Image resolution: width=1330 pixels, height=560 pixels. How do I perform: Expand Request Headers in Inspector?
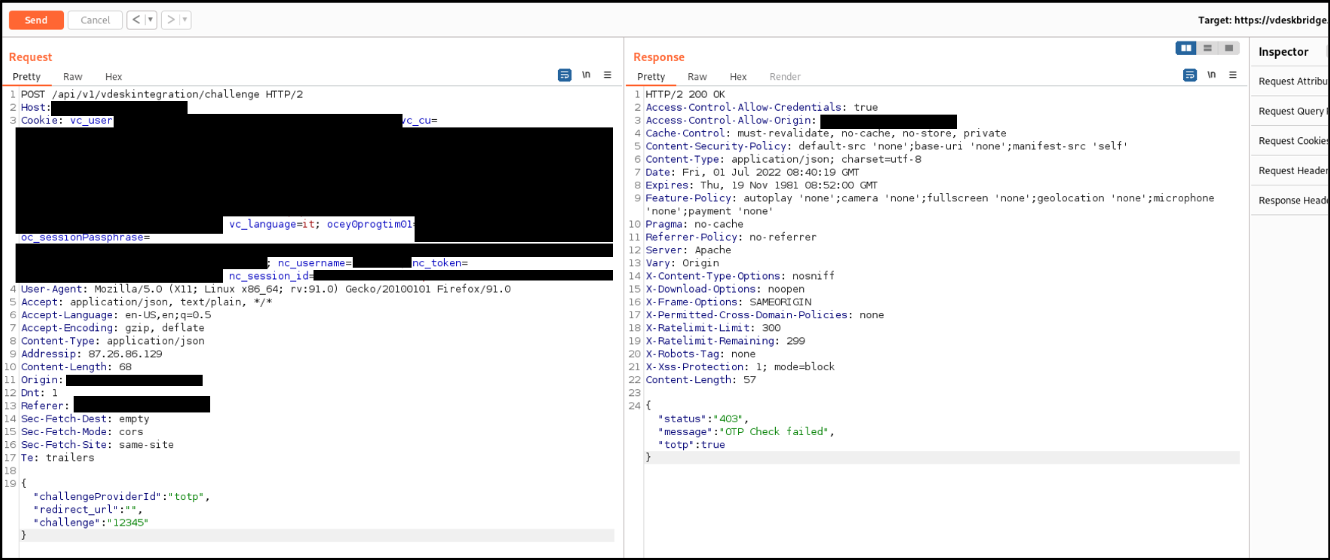click(x=1290, y=171)
